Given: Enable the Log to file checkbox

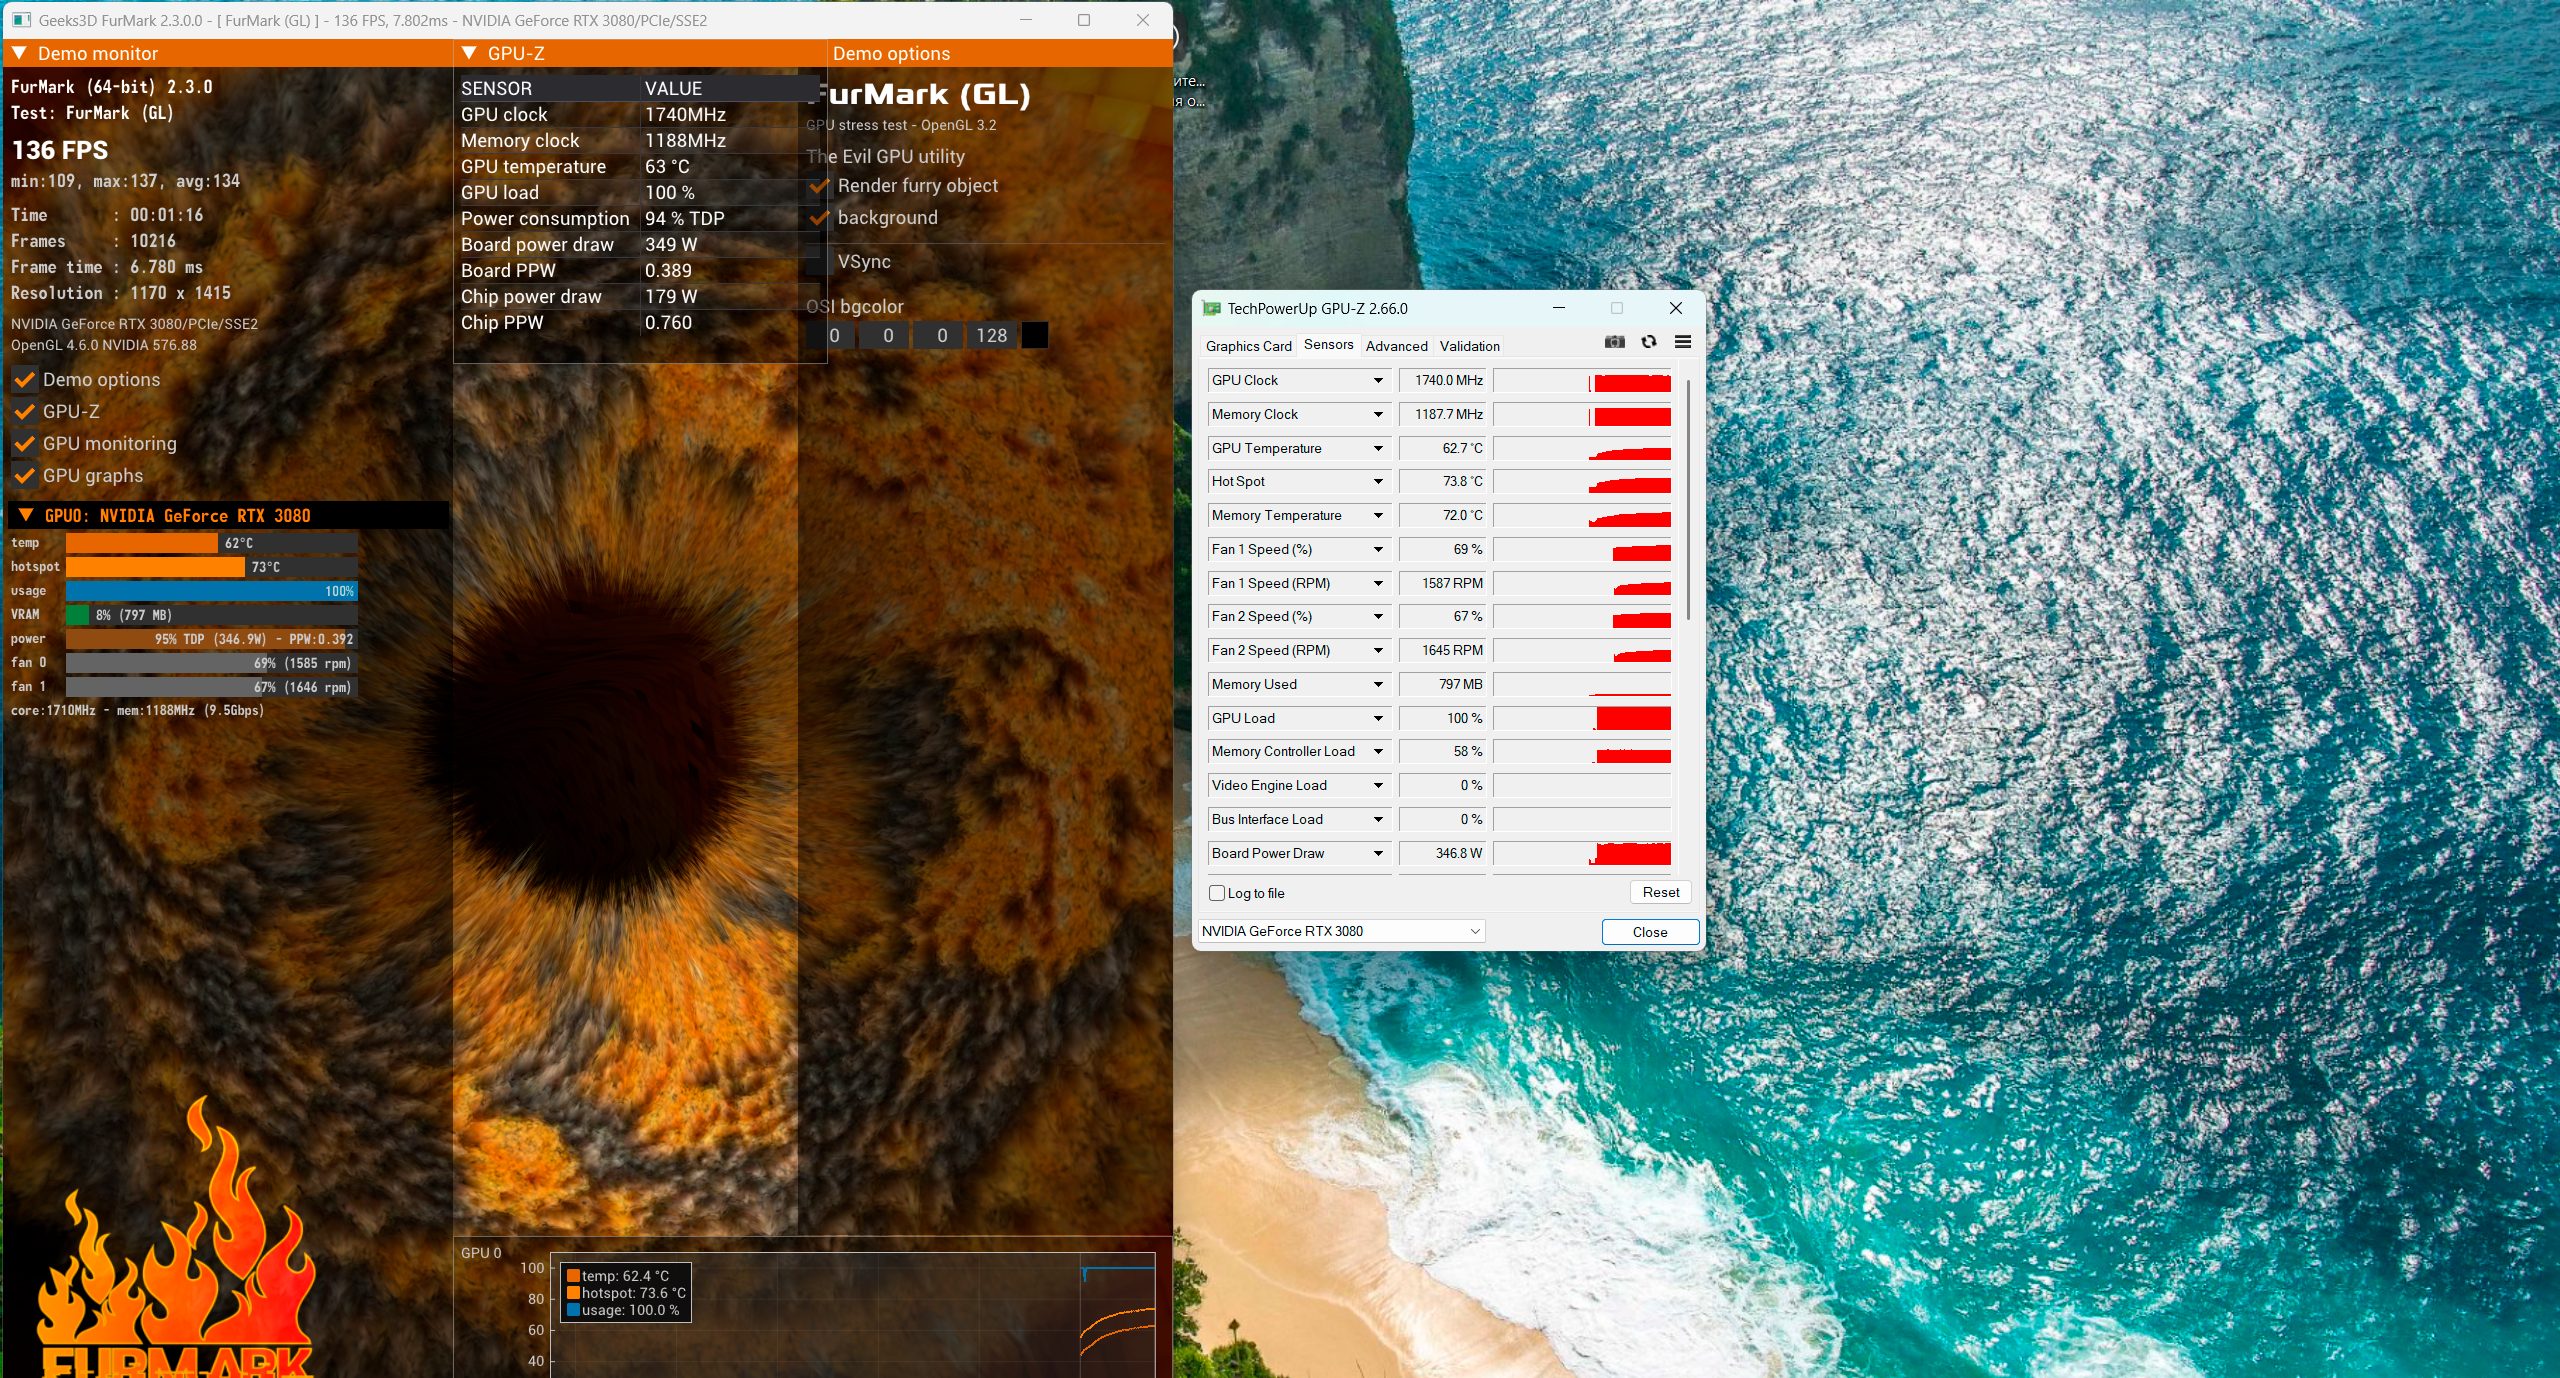Looking at the screenshot, I should pos(1217,893).
